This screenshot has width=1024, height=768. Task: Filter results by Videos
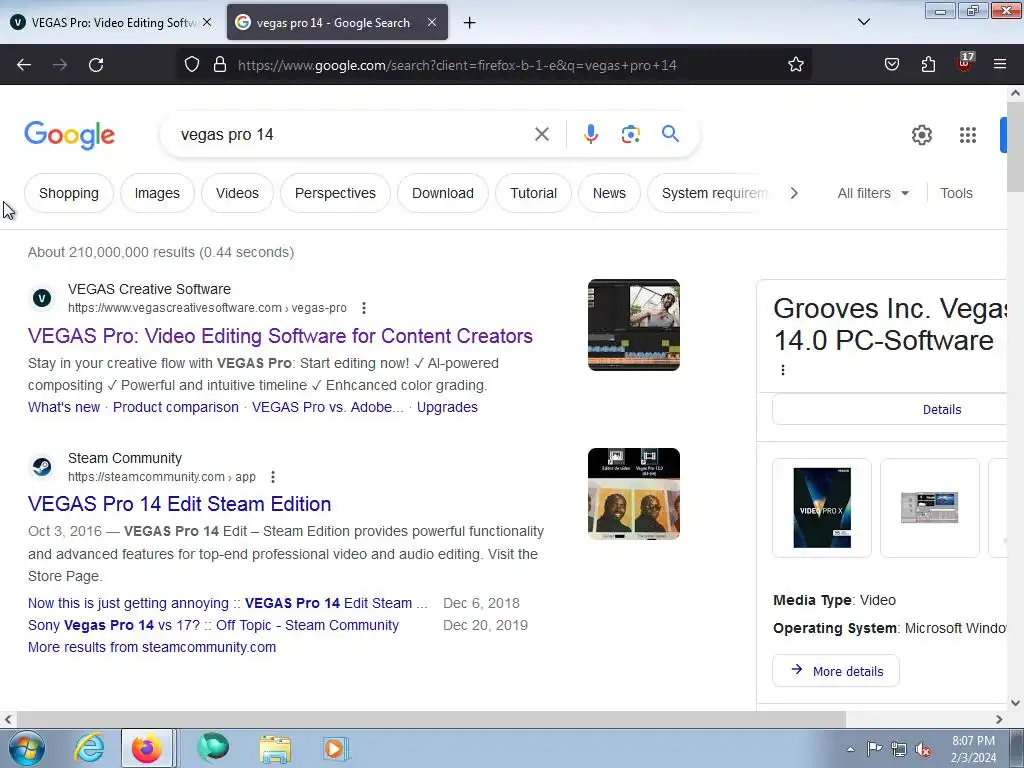pyautogui.click(x=237, y=193)
